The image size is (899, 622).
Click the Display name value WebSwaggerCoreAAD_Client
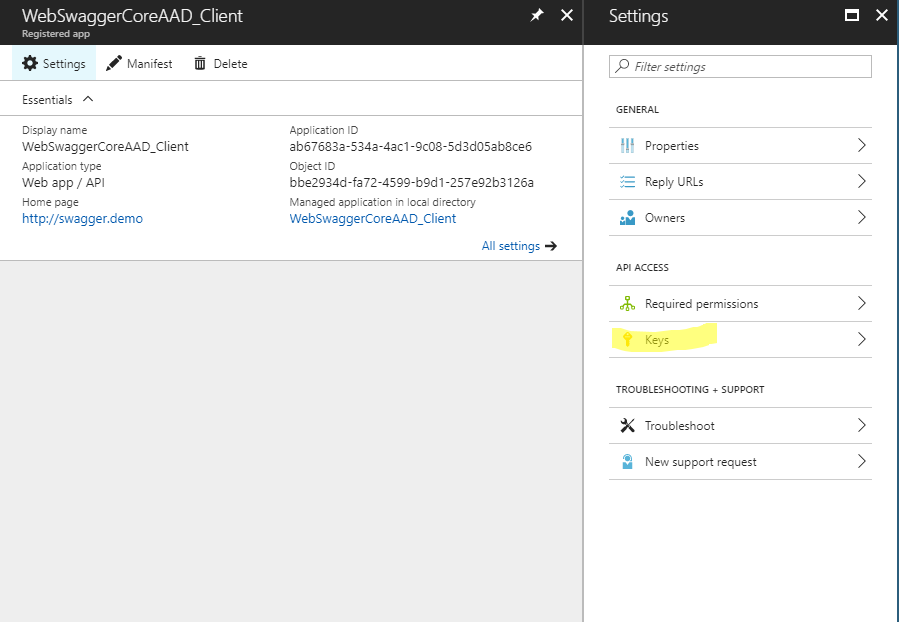click(x=105, y=146)
